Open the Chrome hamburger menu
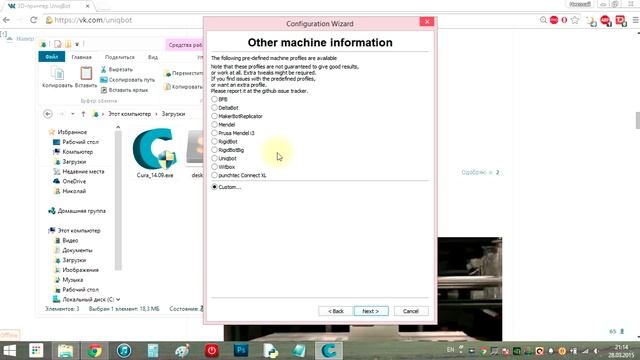Screen dimensions: 640x360 [x=636, y=20]
